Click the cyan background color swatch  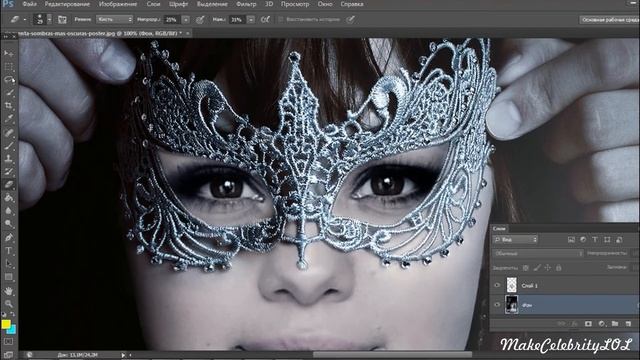pyautogui.click(x=12, y=330)
